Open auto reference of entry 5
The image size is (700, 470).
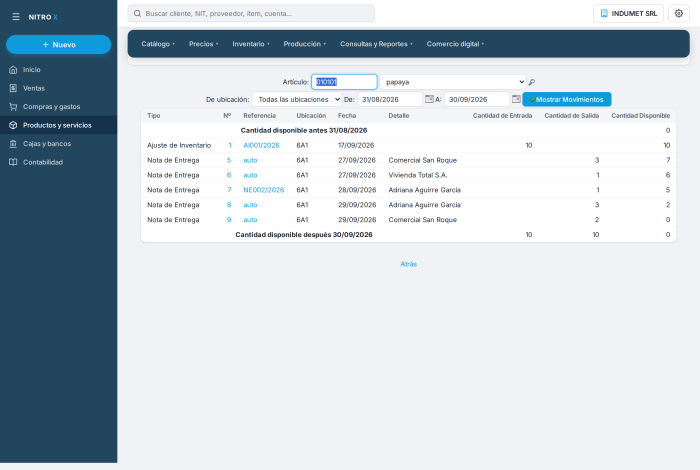[250, 160]
